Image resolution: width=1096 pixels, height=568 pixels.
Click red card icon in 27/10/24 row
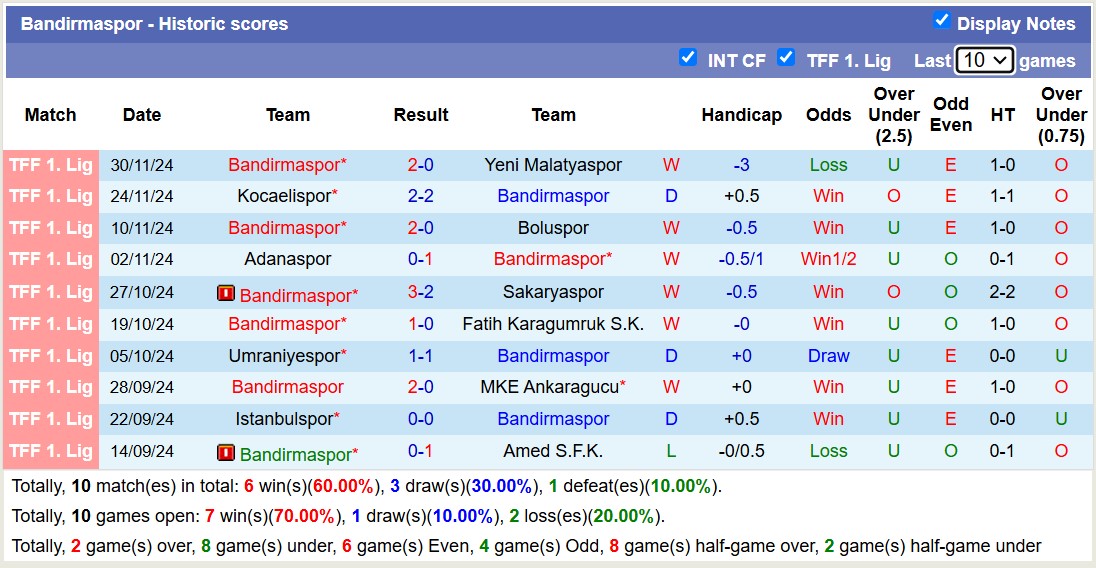click(226, 294)
